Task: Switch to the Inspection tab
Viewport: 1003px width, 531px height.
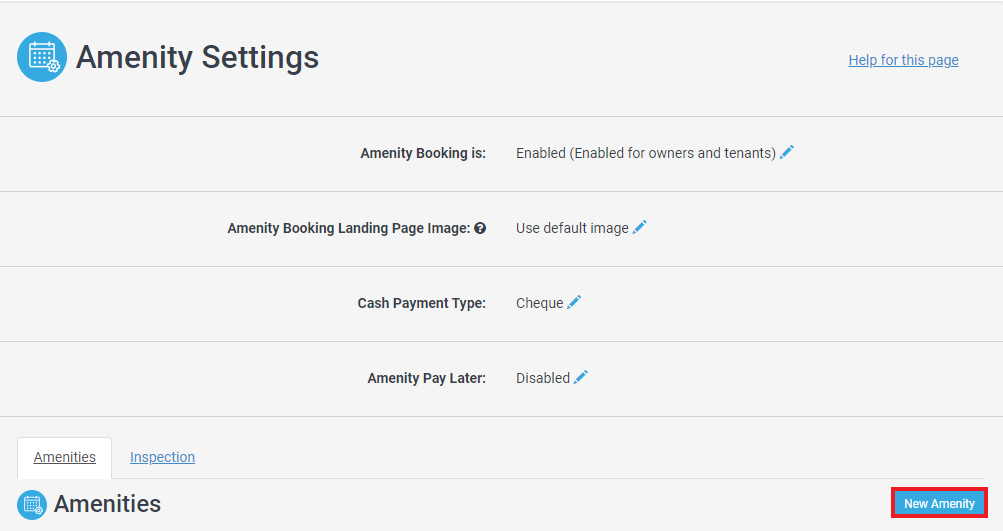Action: pyautogui.click(x=162, y=457)
